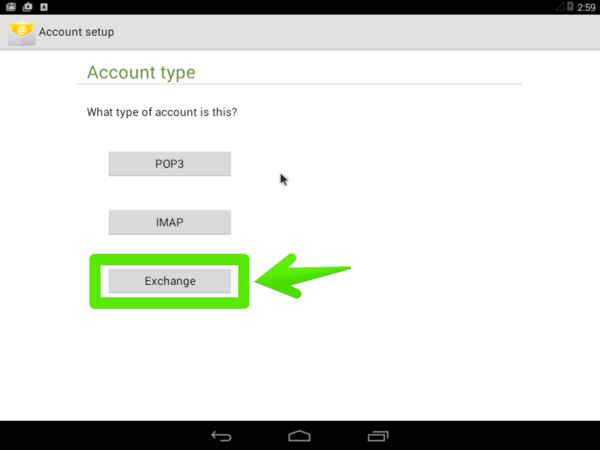Choose the IMAP account type button

pyautogui.click(x=170, y=222)
